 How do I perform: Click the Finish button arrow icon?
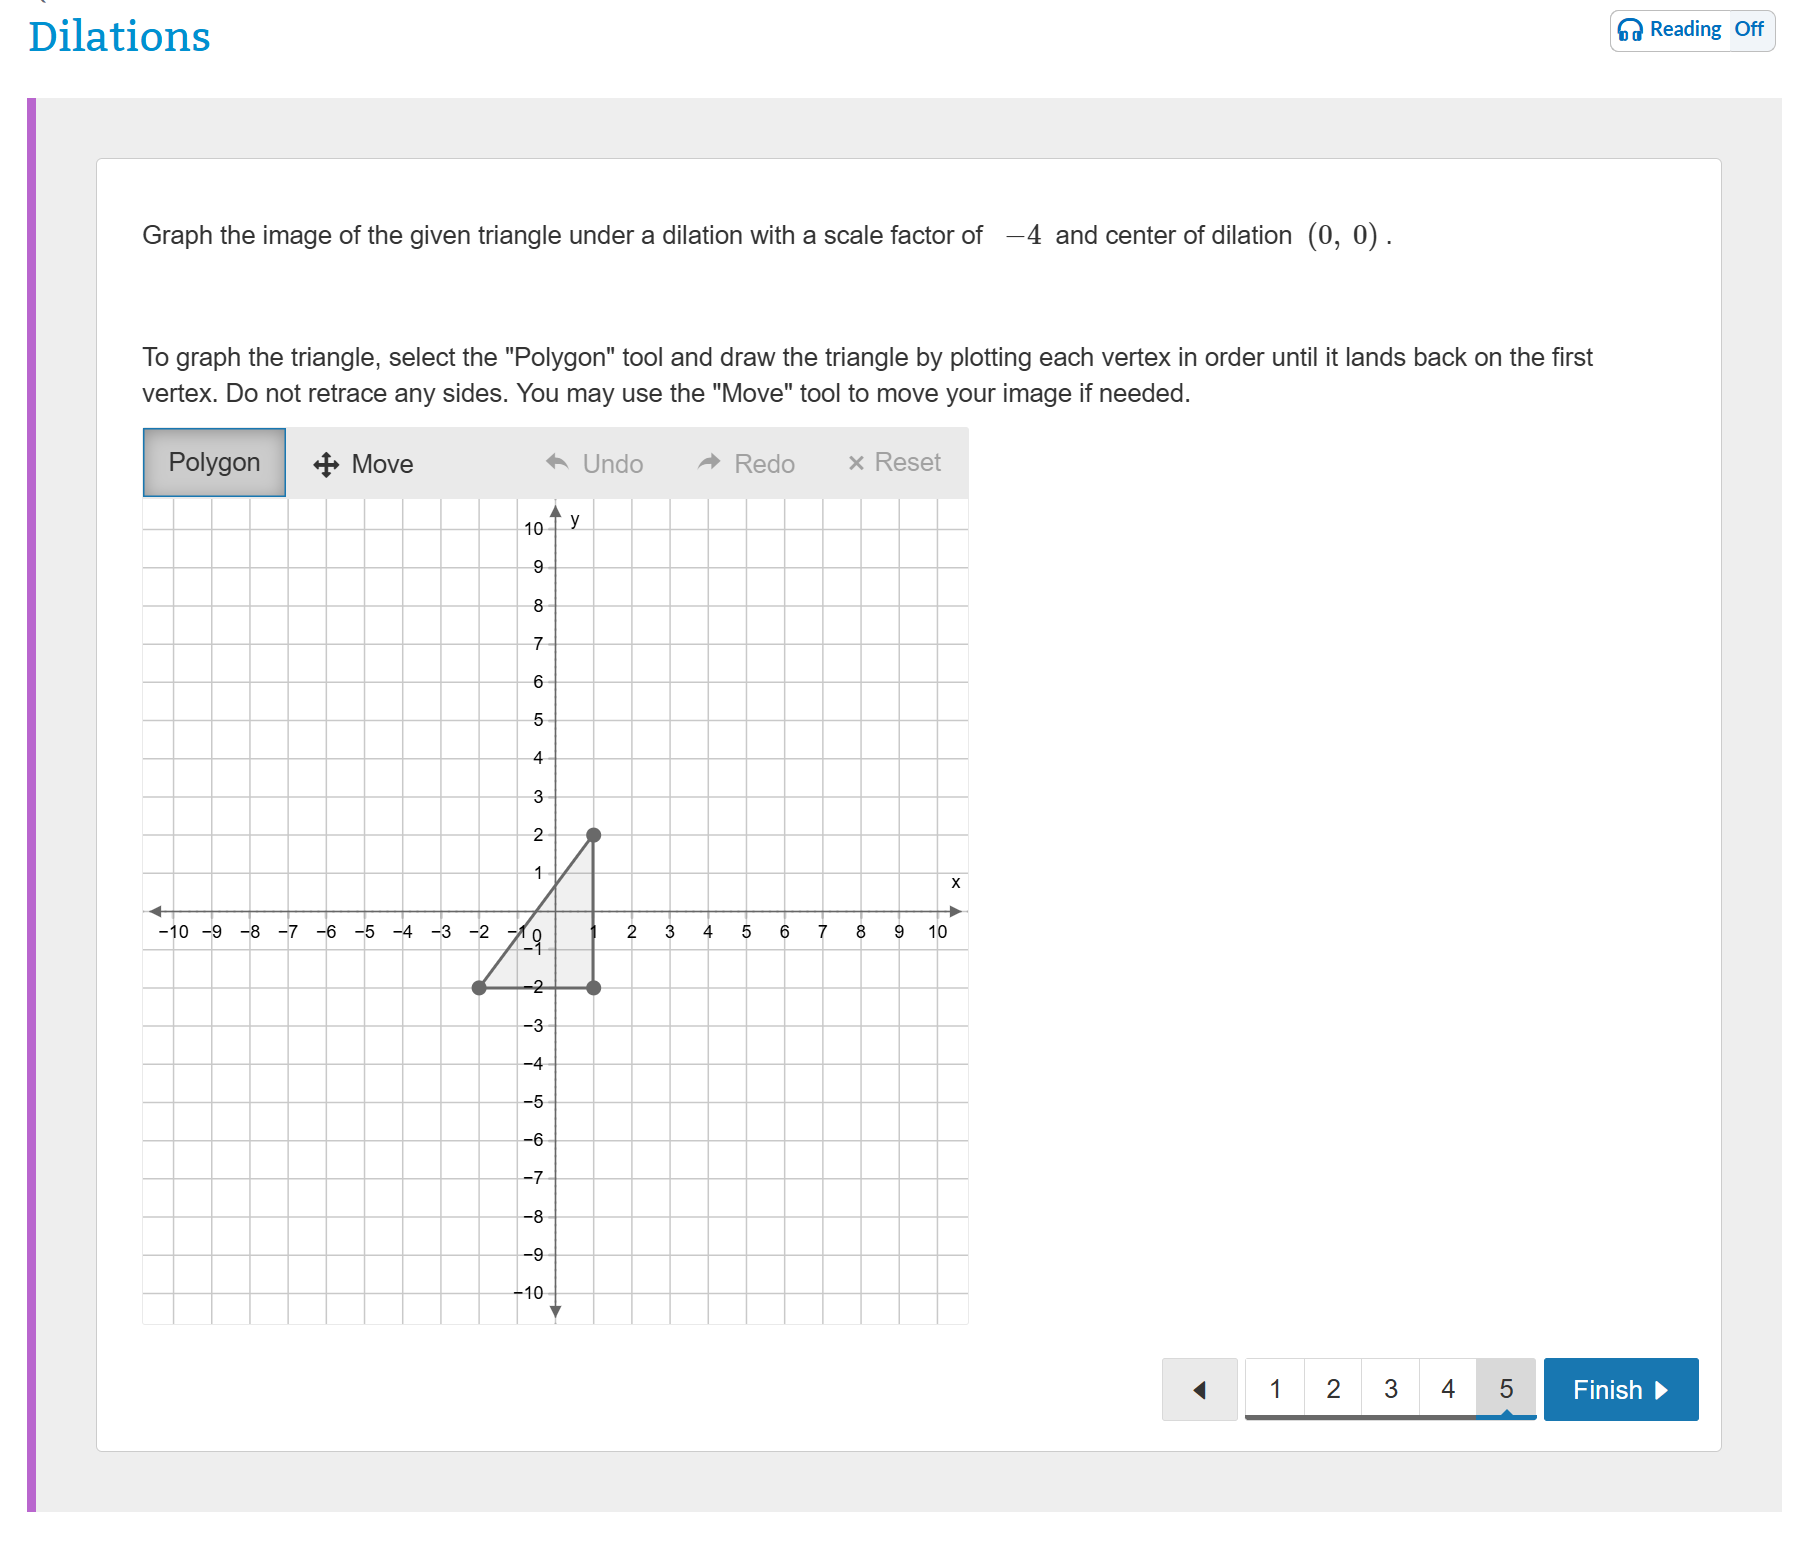click(1662, 1390)
